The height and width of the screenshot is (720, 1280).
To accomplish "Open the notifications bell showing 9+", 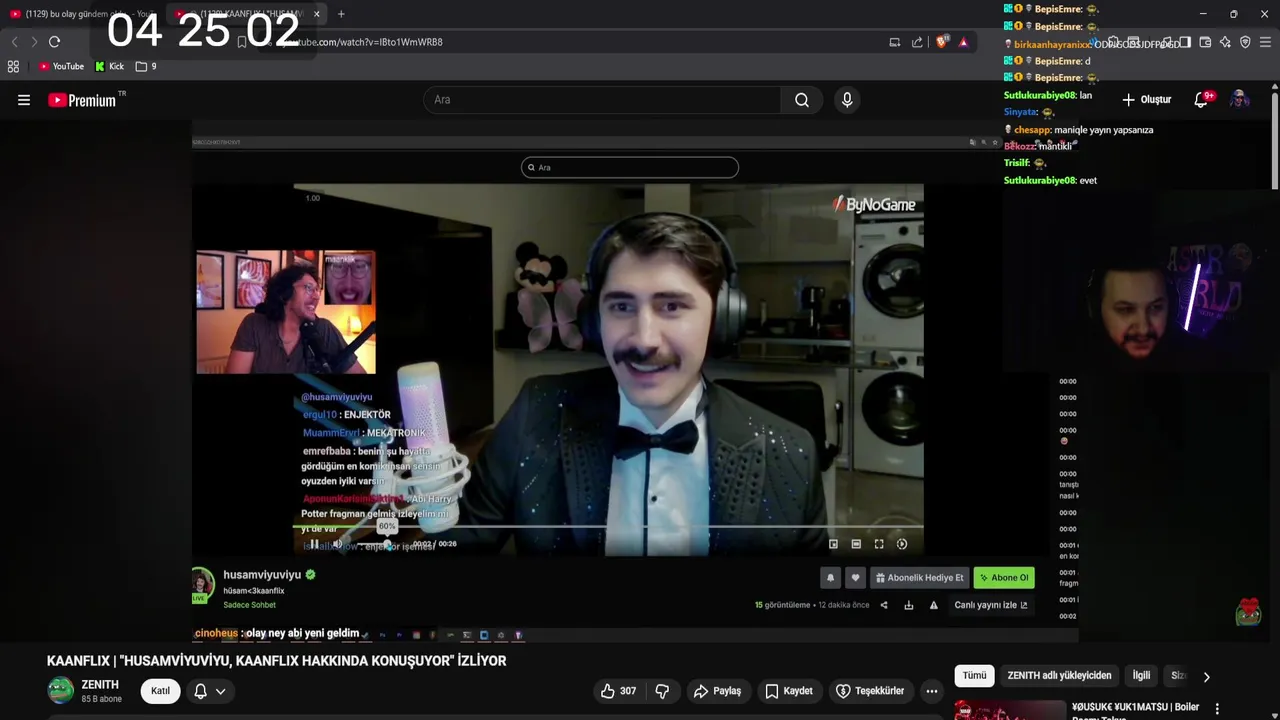I will (1203, 99).
